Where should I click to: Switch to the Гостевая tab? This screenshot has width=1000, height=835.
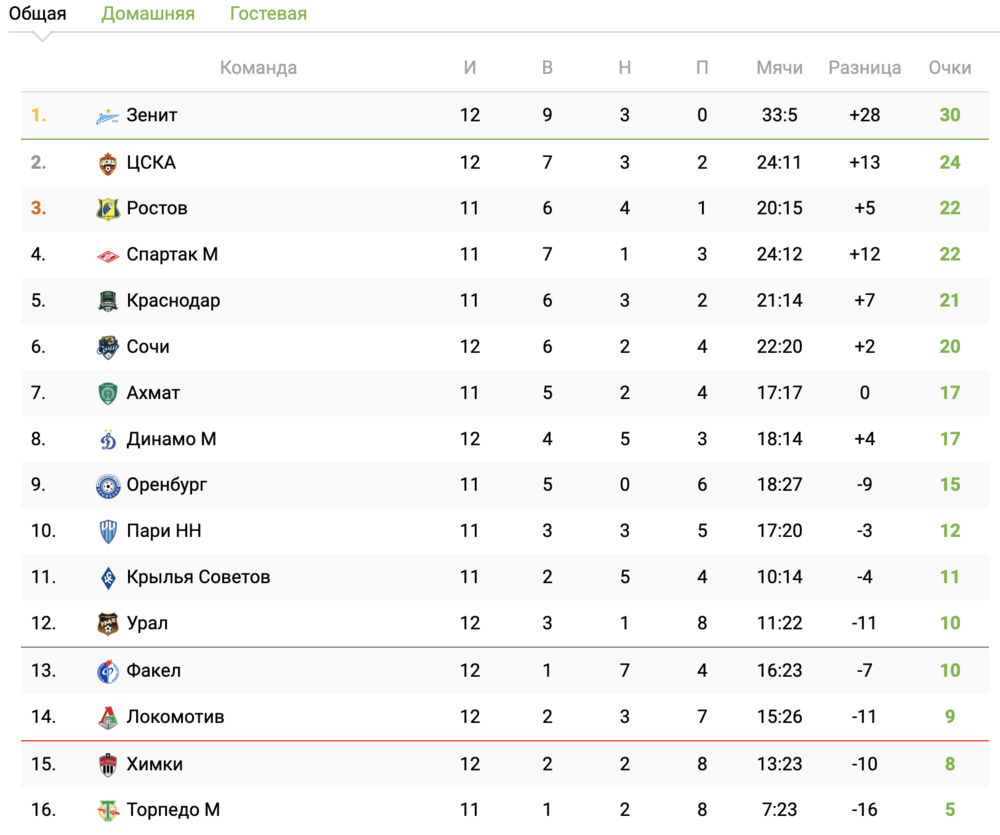268,14
